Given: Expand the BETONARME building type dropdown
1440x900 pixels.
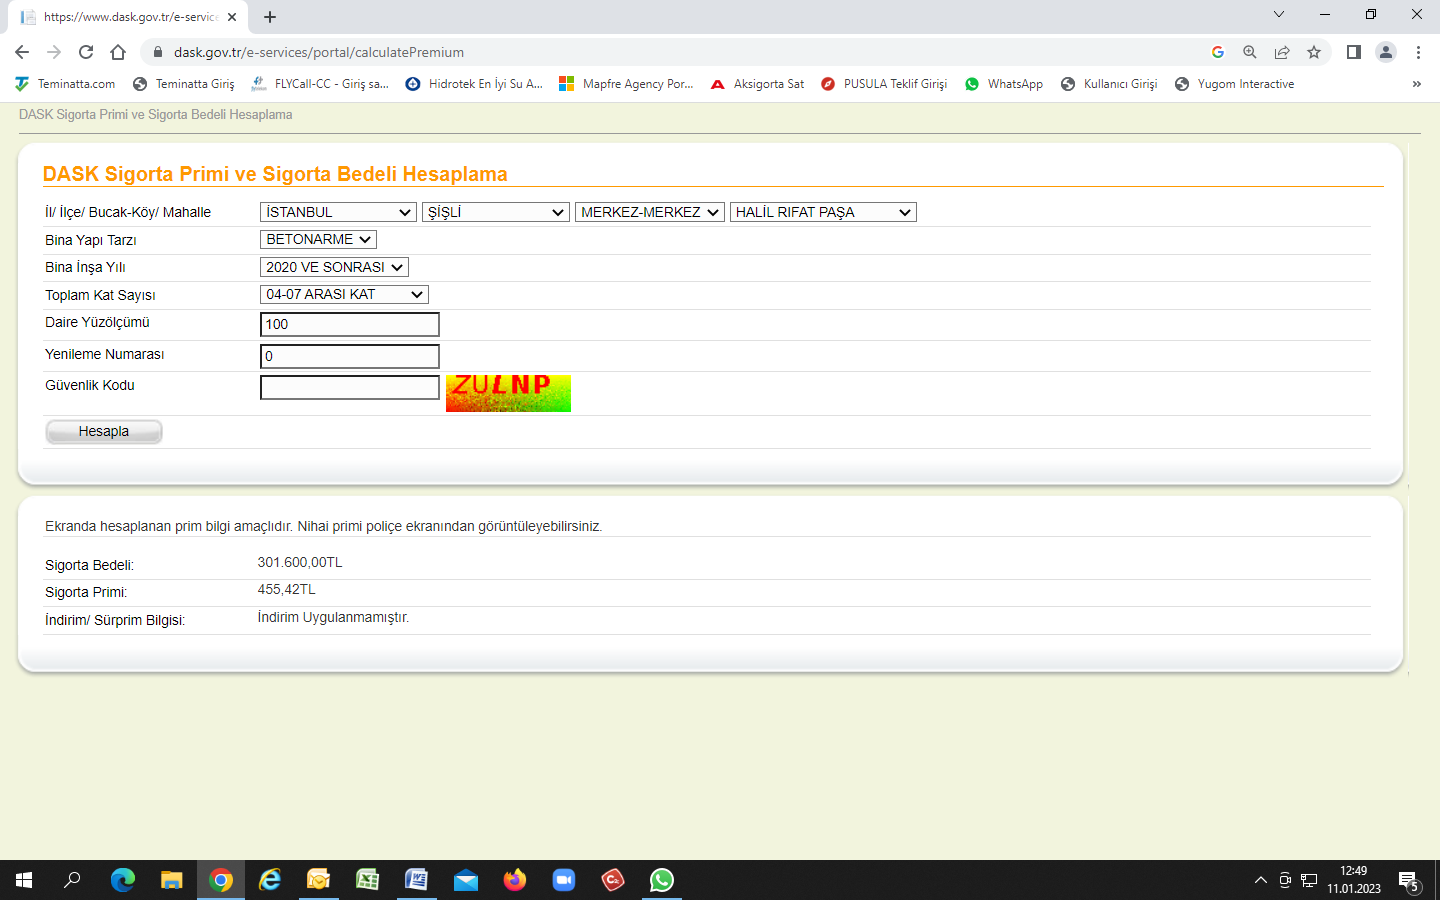Looking at the screenshot, I should coord(318,240).
